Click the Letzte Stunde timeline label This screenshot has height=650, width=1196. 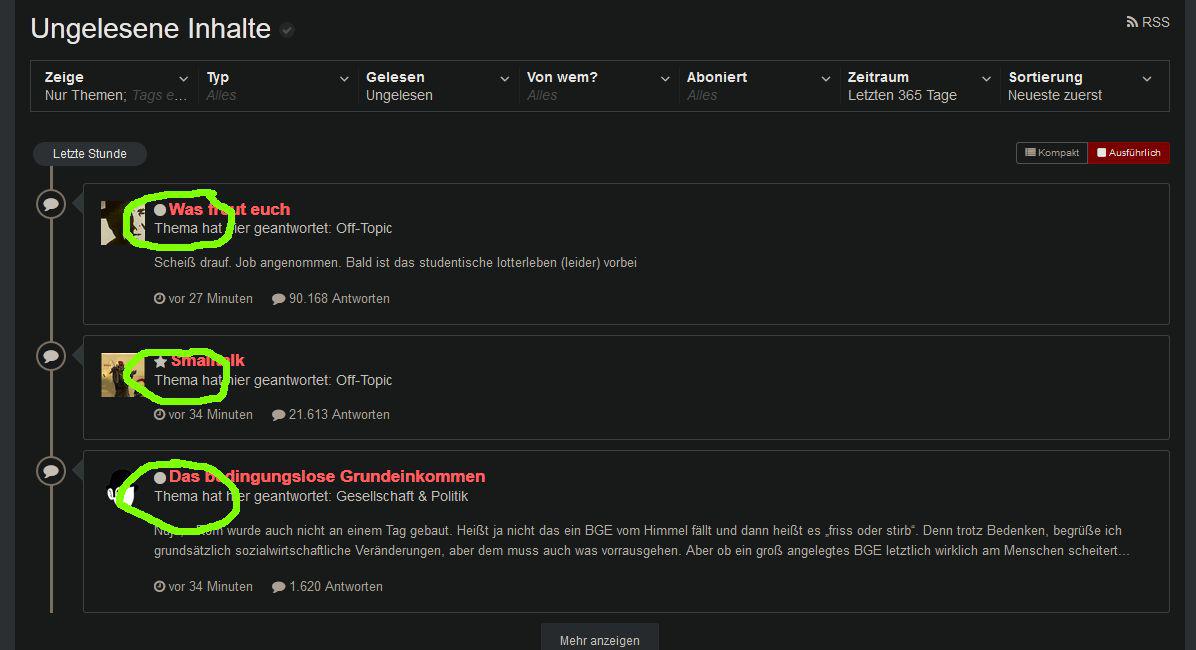click(90, 153)
